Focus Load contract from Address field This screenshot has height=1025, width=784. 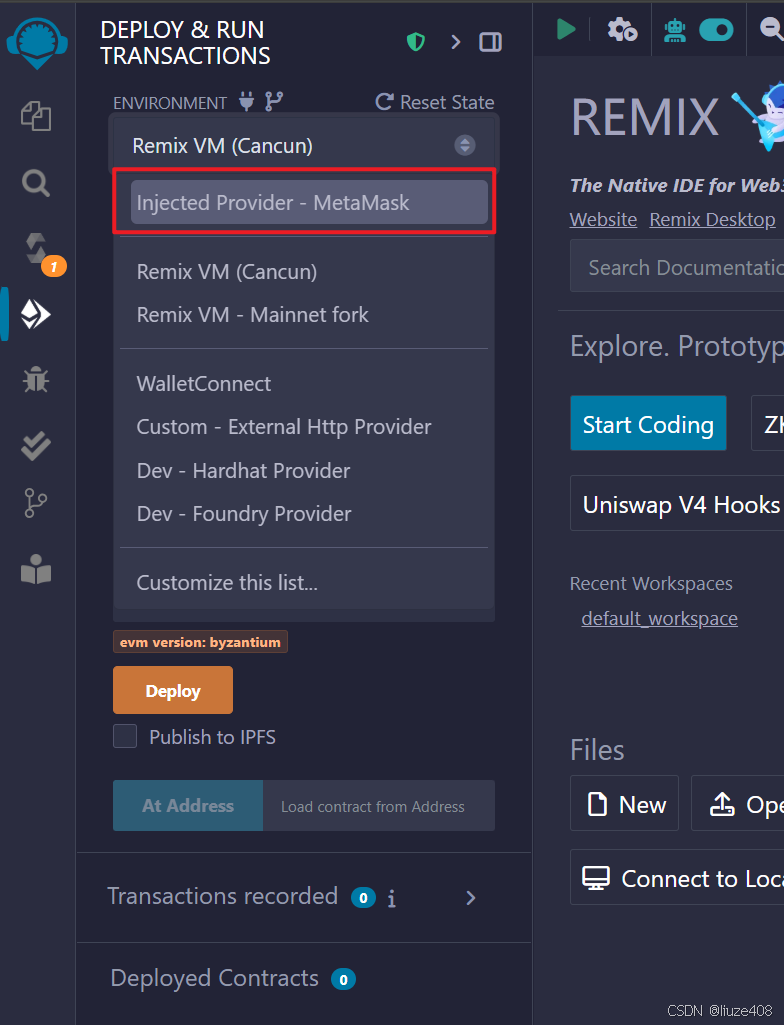pos(379,805)
